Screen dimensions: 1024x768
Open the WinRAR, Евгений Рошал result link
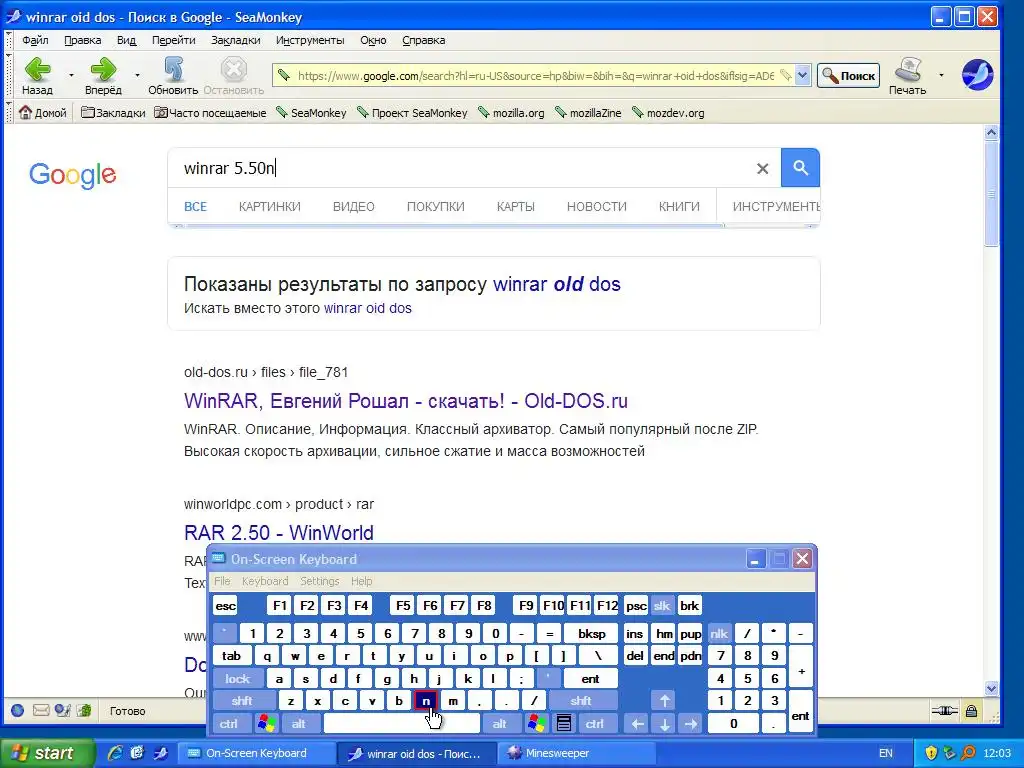406,400
